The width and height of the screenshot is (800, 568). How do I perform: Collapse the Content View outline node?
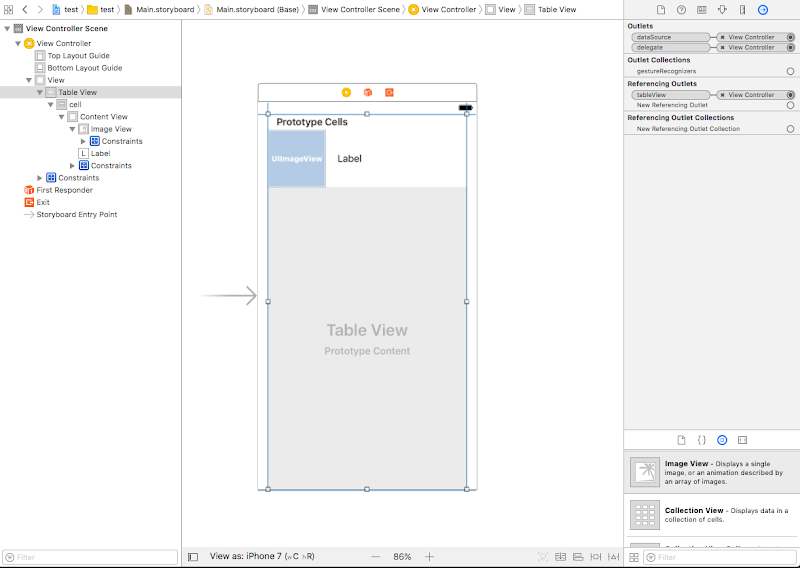tap(61, 117)
